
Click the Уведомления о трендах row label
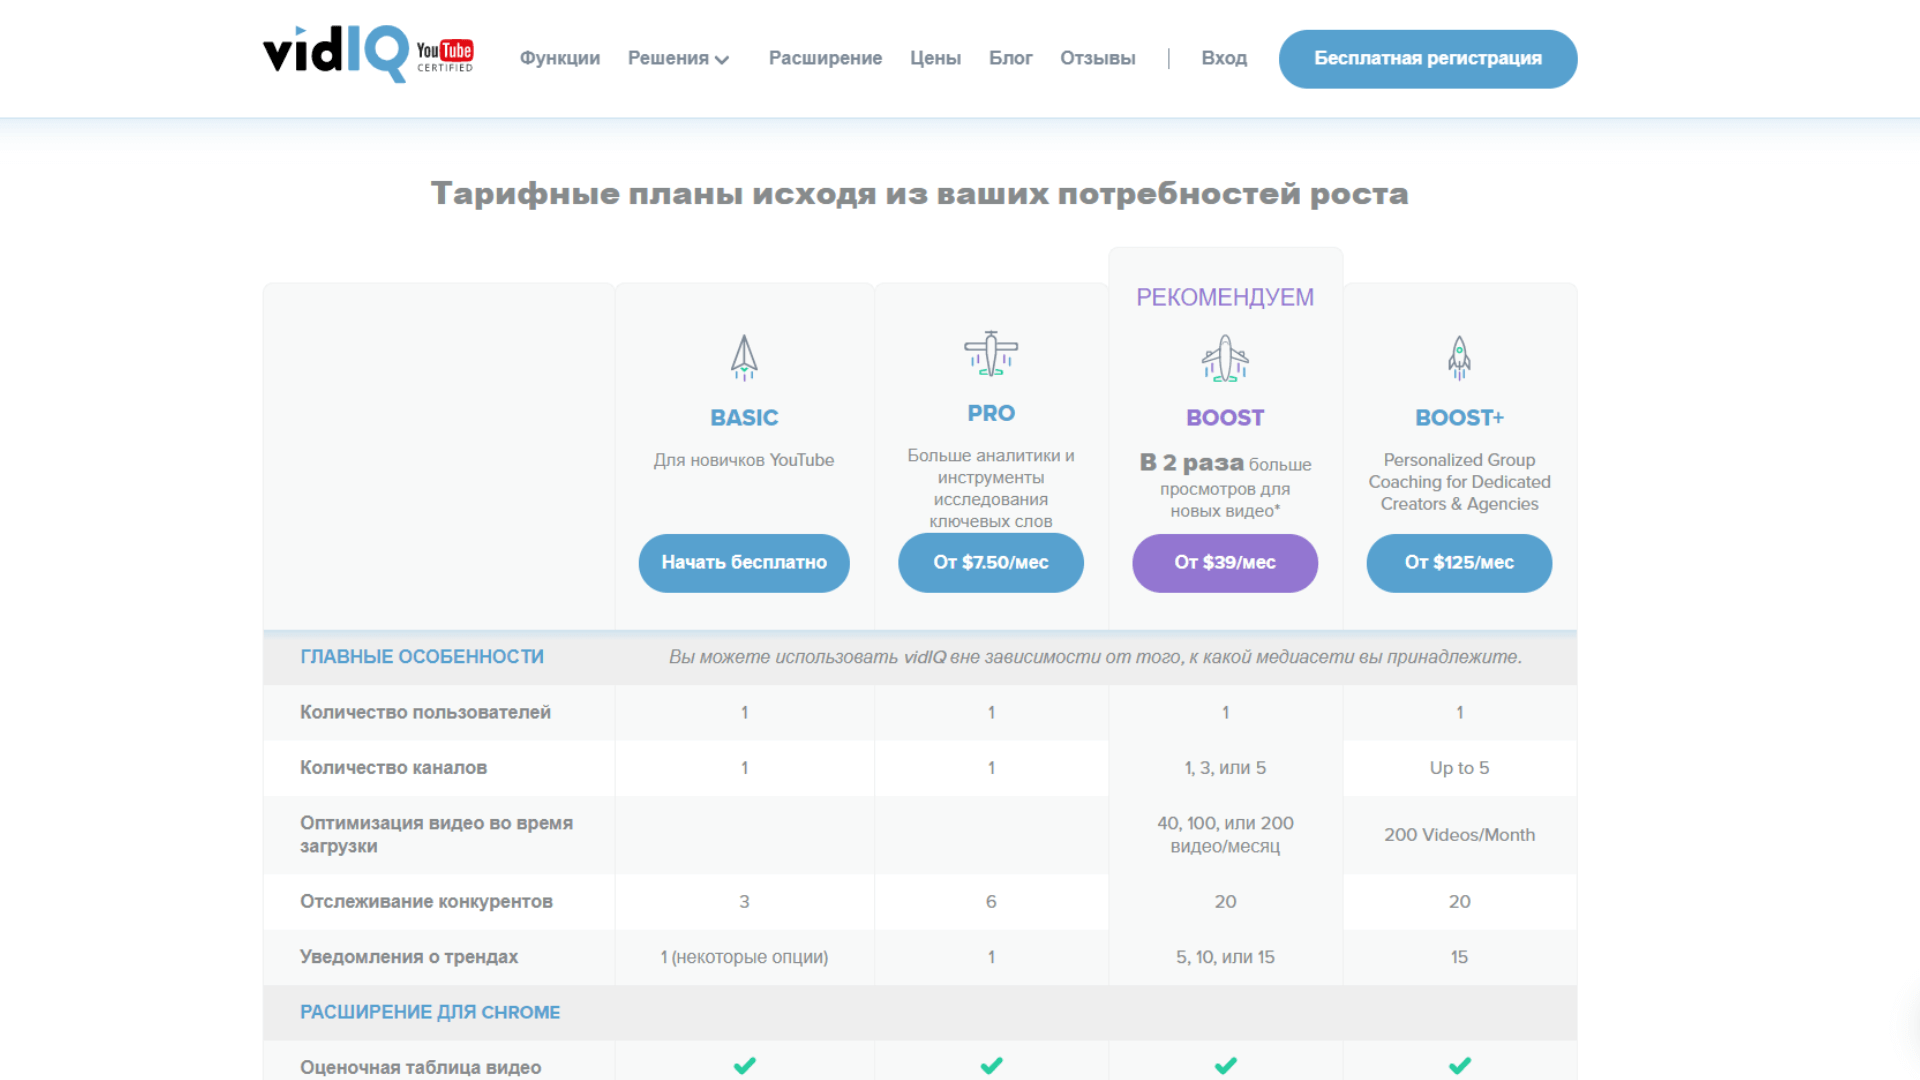coord(408,957)
